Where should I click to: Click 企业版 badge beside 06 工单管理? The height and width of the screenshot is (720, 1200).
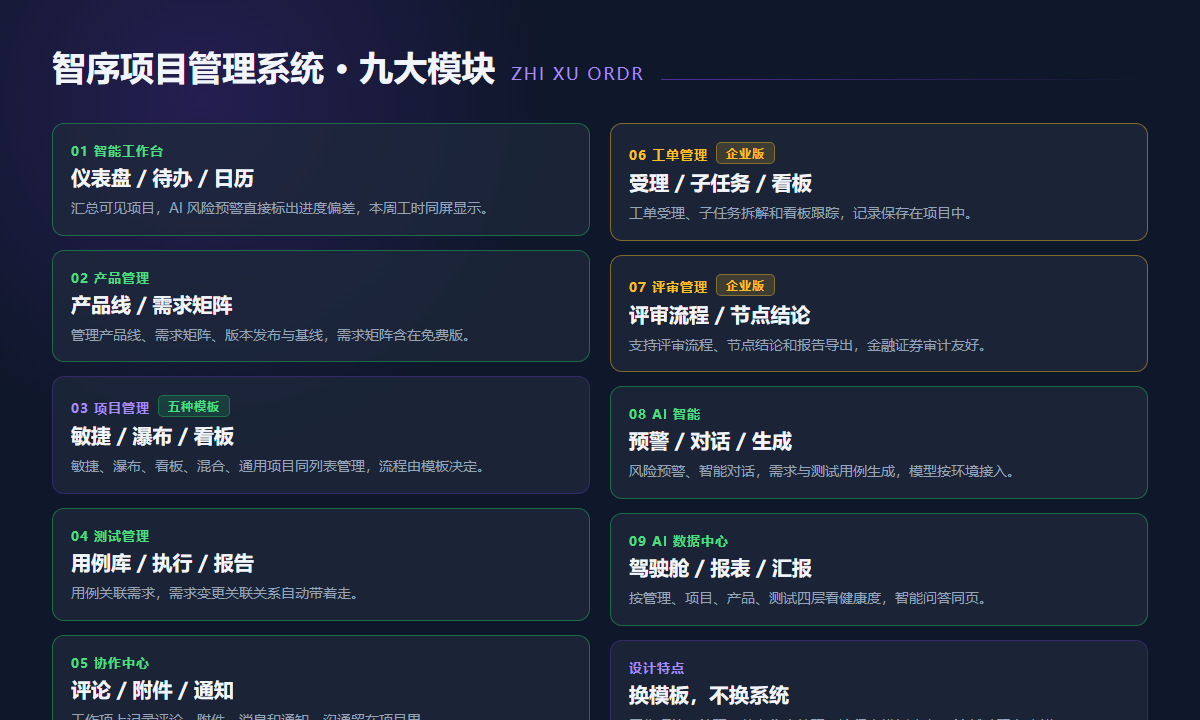(745, 154)
